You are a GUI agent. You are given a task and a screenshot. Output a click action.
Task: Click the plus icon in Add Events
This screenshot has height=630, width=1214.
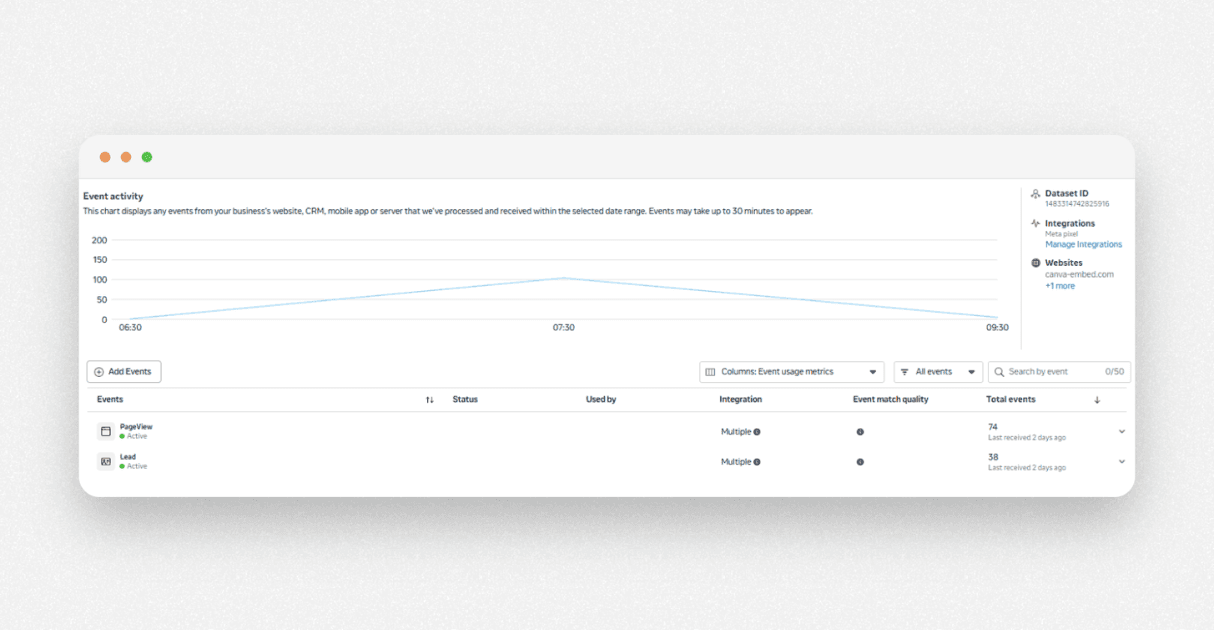[99, 372]
